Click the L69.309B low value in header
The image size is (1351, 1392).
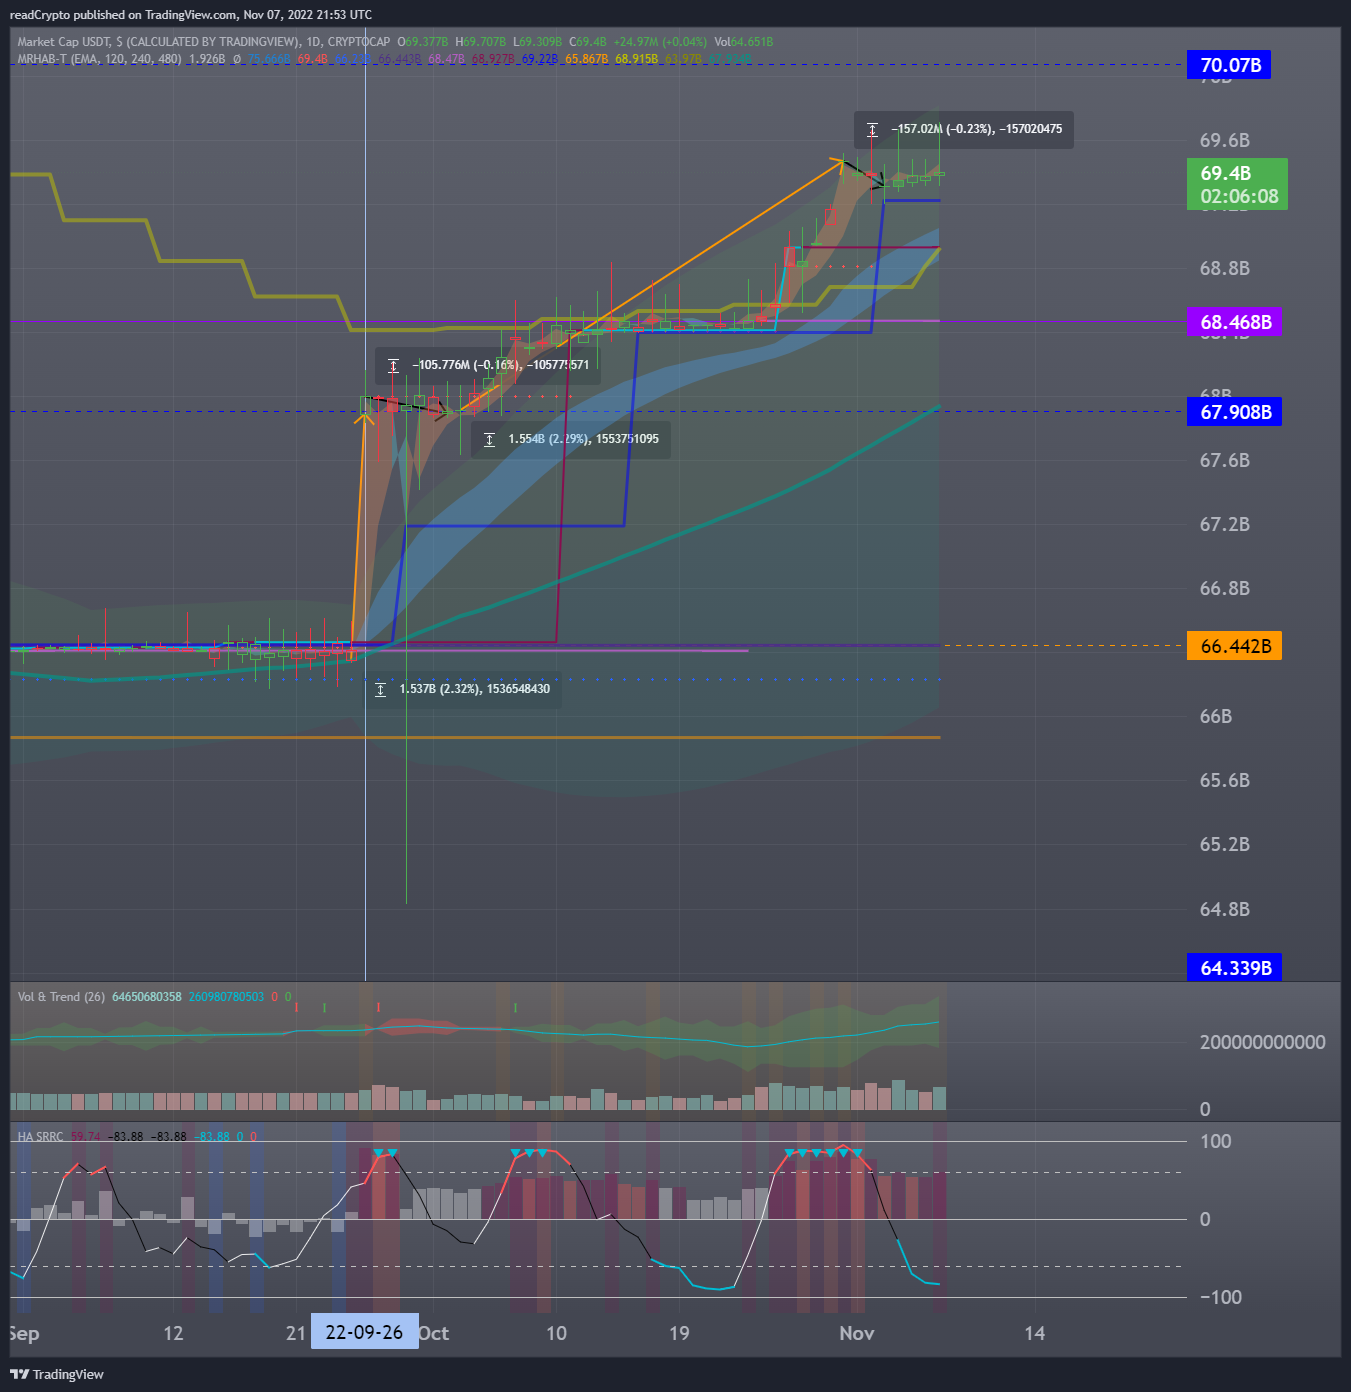tap(537, 42)
